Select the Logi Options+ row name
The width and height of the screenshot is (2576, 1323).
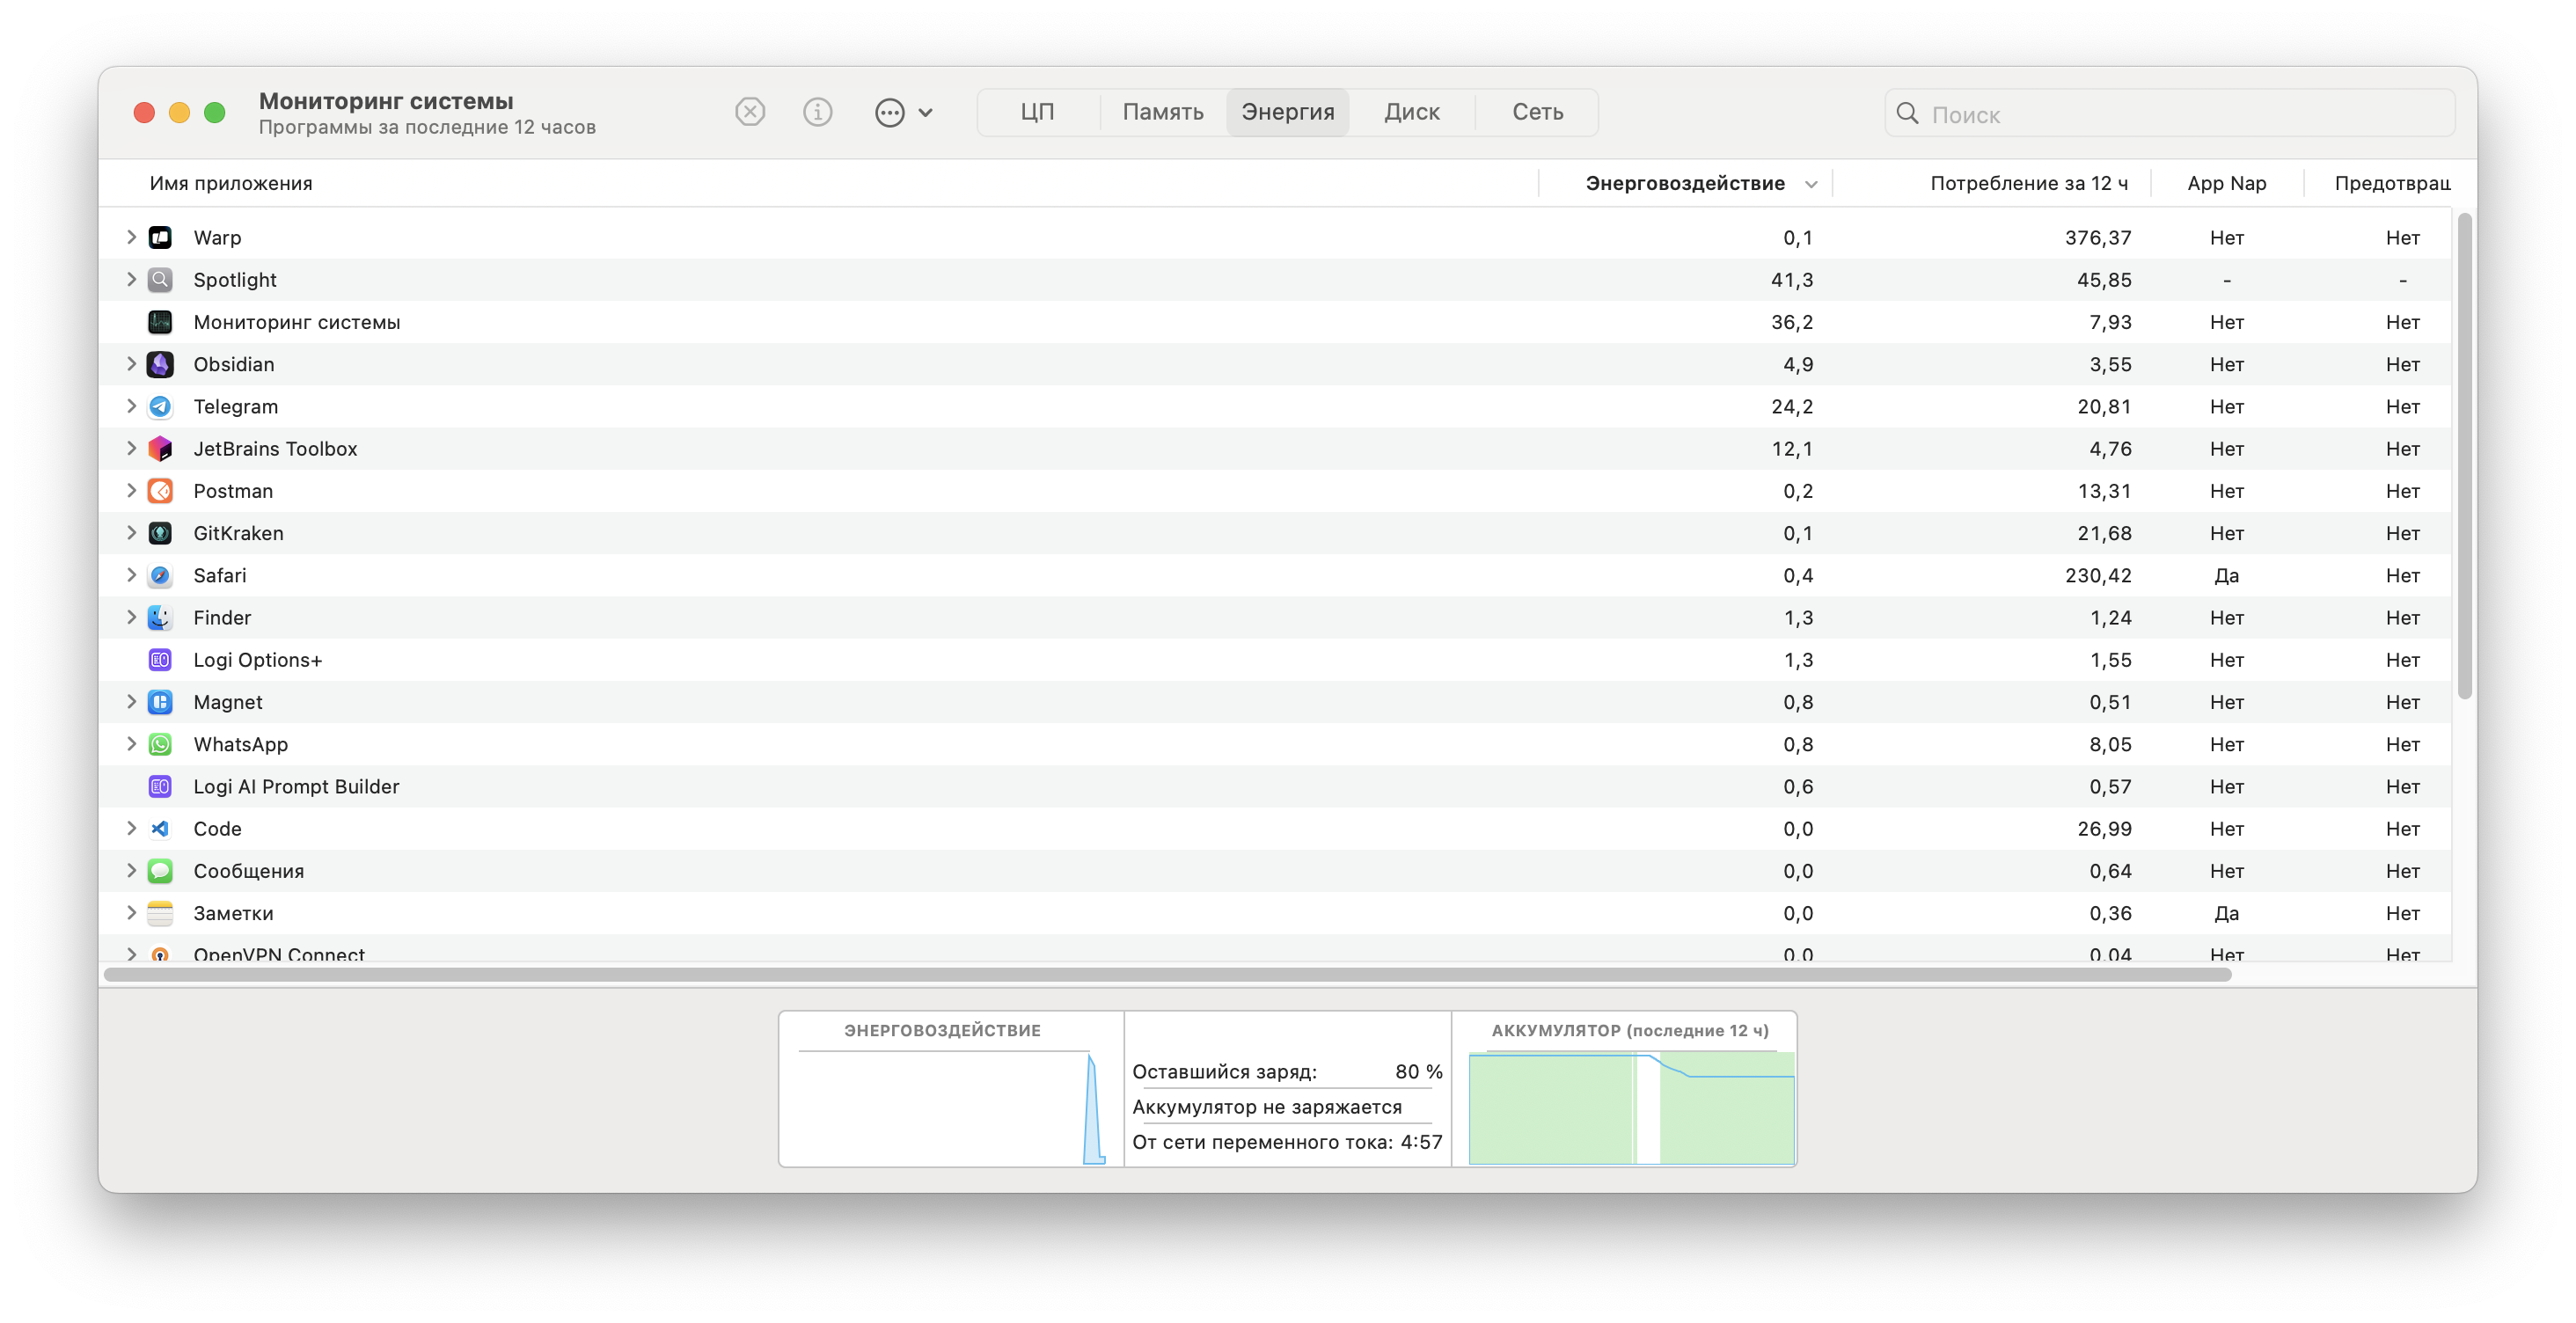point(257,660)
